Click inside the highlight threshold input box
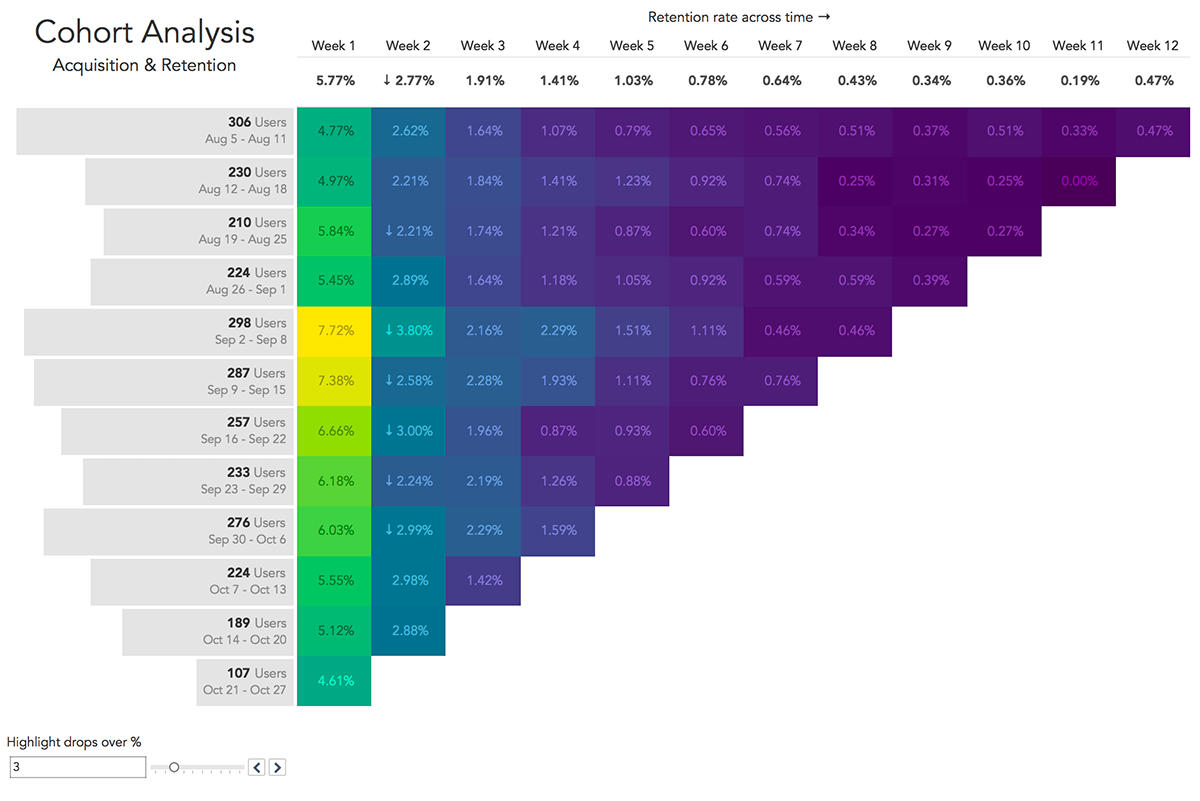 [x=77, y=766]
